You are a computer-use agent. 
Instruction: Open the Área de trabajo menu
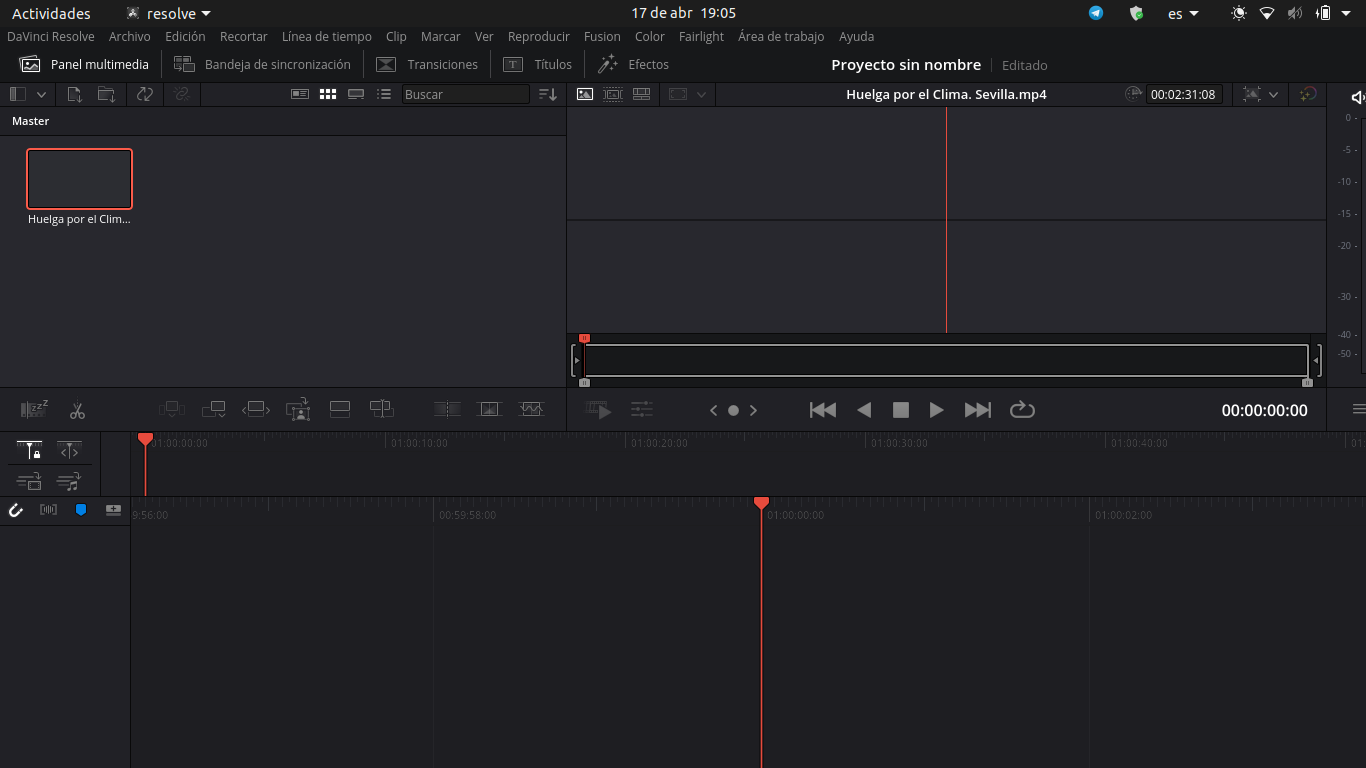click(781, 36)
